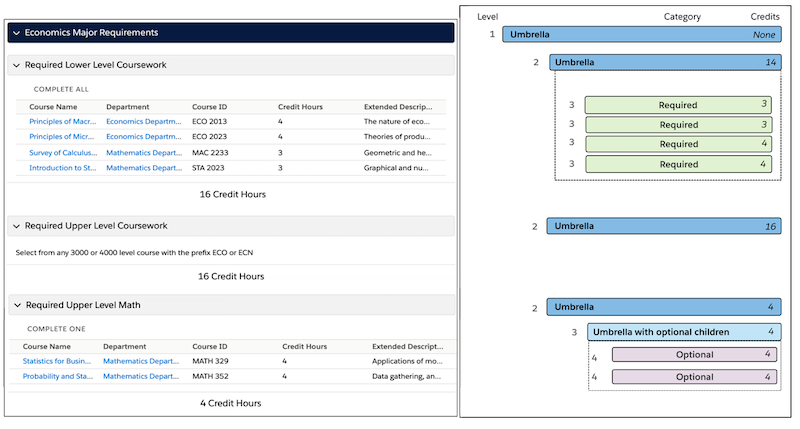The image size is (800, 429).
Task: Open Principles of Macr... course link
Action: tap(63, 121)
